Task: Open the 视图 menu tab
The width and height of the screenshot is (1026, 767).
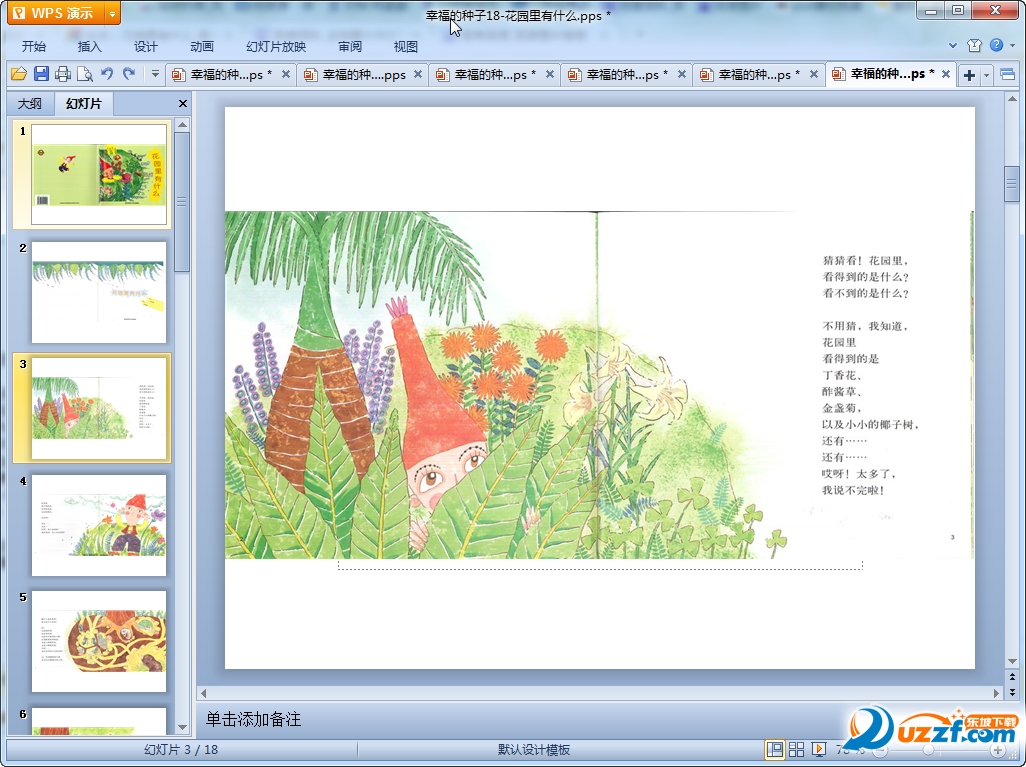Action: (406, 46)
